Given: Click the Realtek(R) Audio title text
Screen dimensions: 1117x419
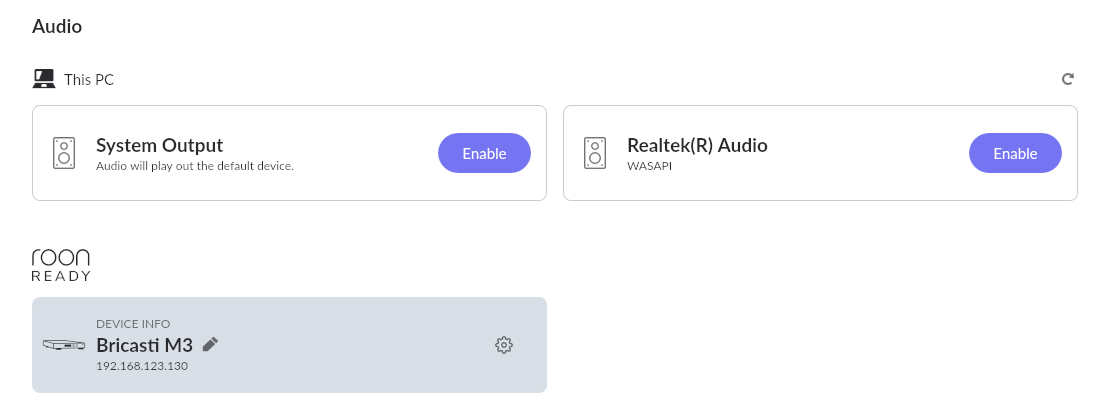Looking at the screenshot, I should point(697,145).
